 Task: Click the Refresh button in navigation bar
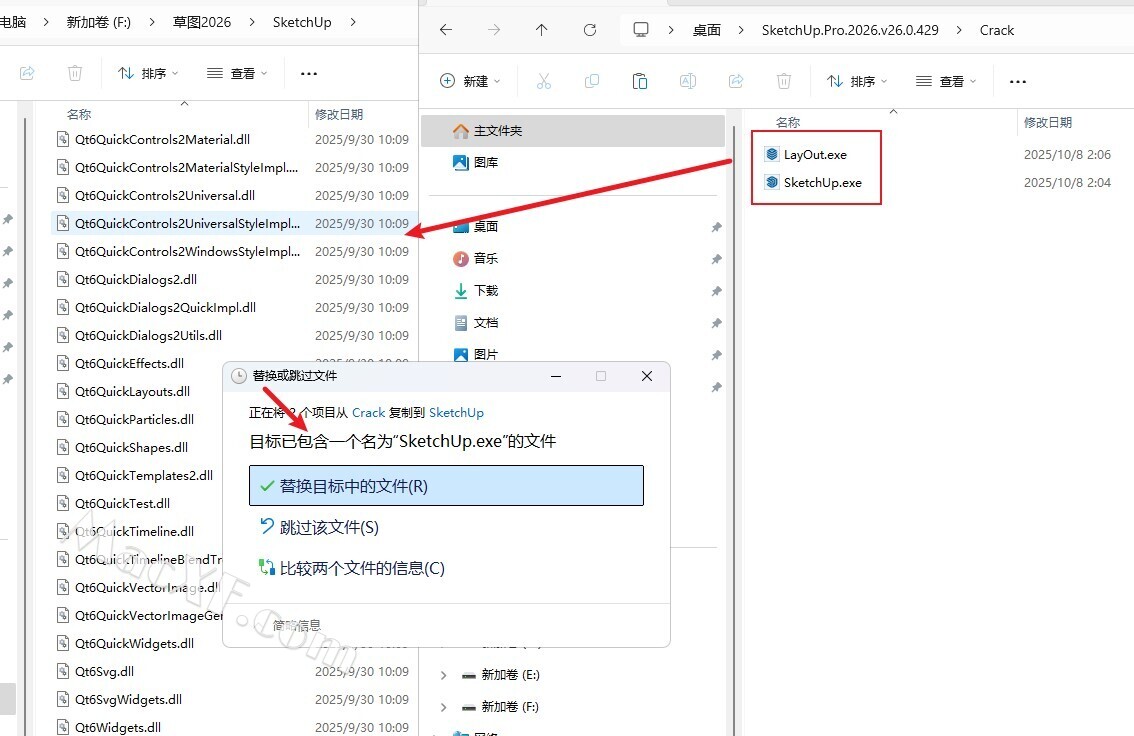(590, 30)
